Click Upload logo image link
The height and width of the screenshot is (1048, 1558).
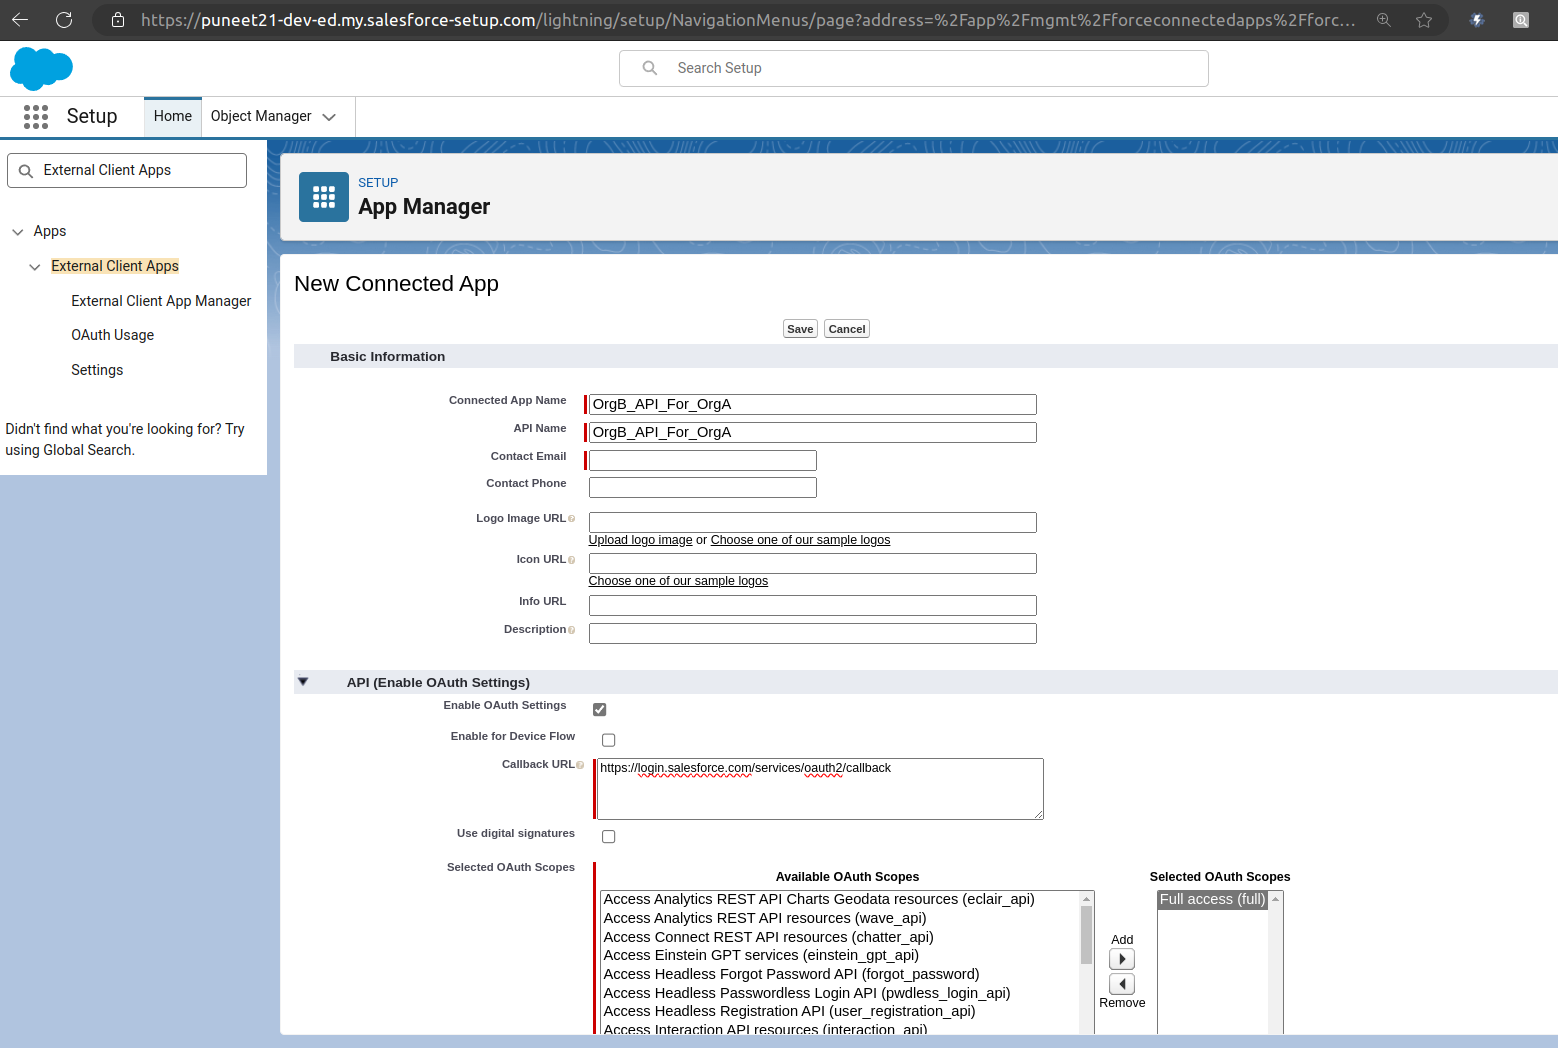pos(639,540)
